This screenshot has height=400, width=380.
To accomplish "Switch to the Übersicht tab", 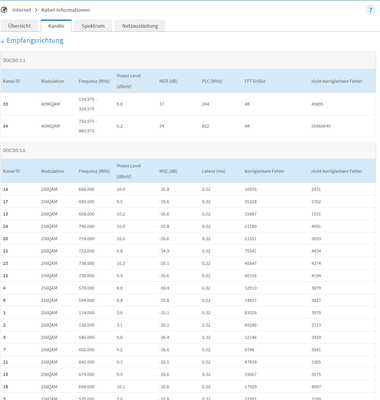I will point(19,26).
